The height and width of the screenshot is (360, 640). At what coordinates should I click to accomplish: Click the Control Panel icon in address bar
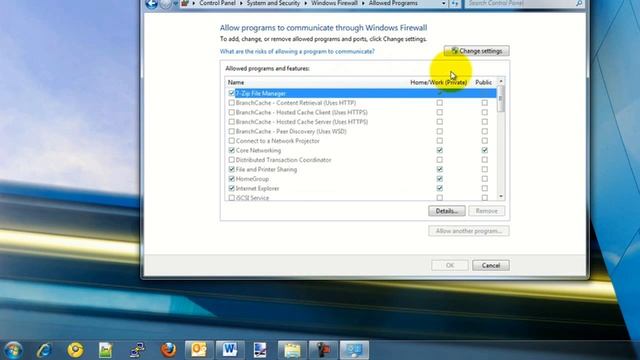[185, 3]
